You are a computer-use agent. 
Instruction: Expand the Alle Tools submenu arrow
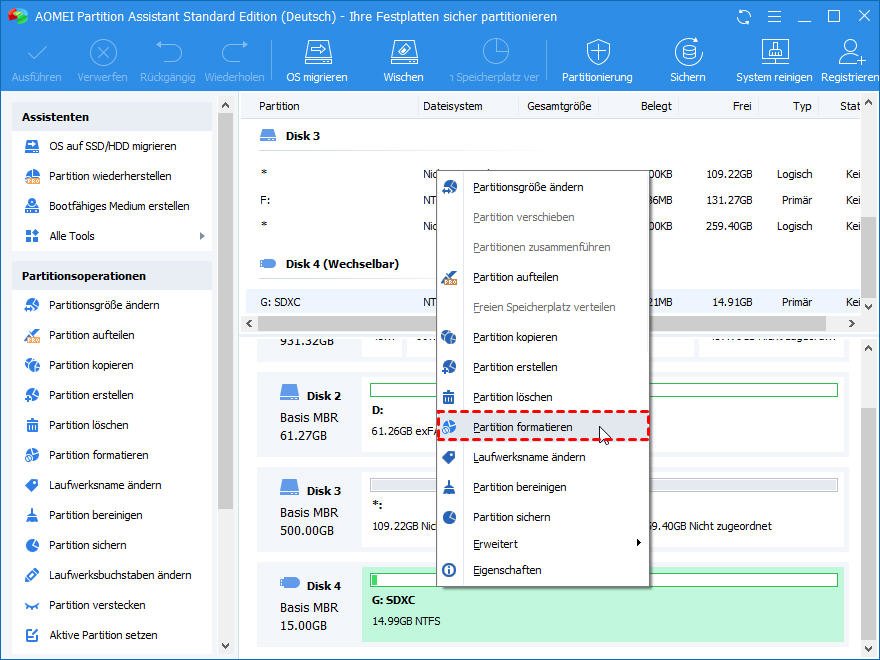tap(202, 236)
